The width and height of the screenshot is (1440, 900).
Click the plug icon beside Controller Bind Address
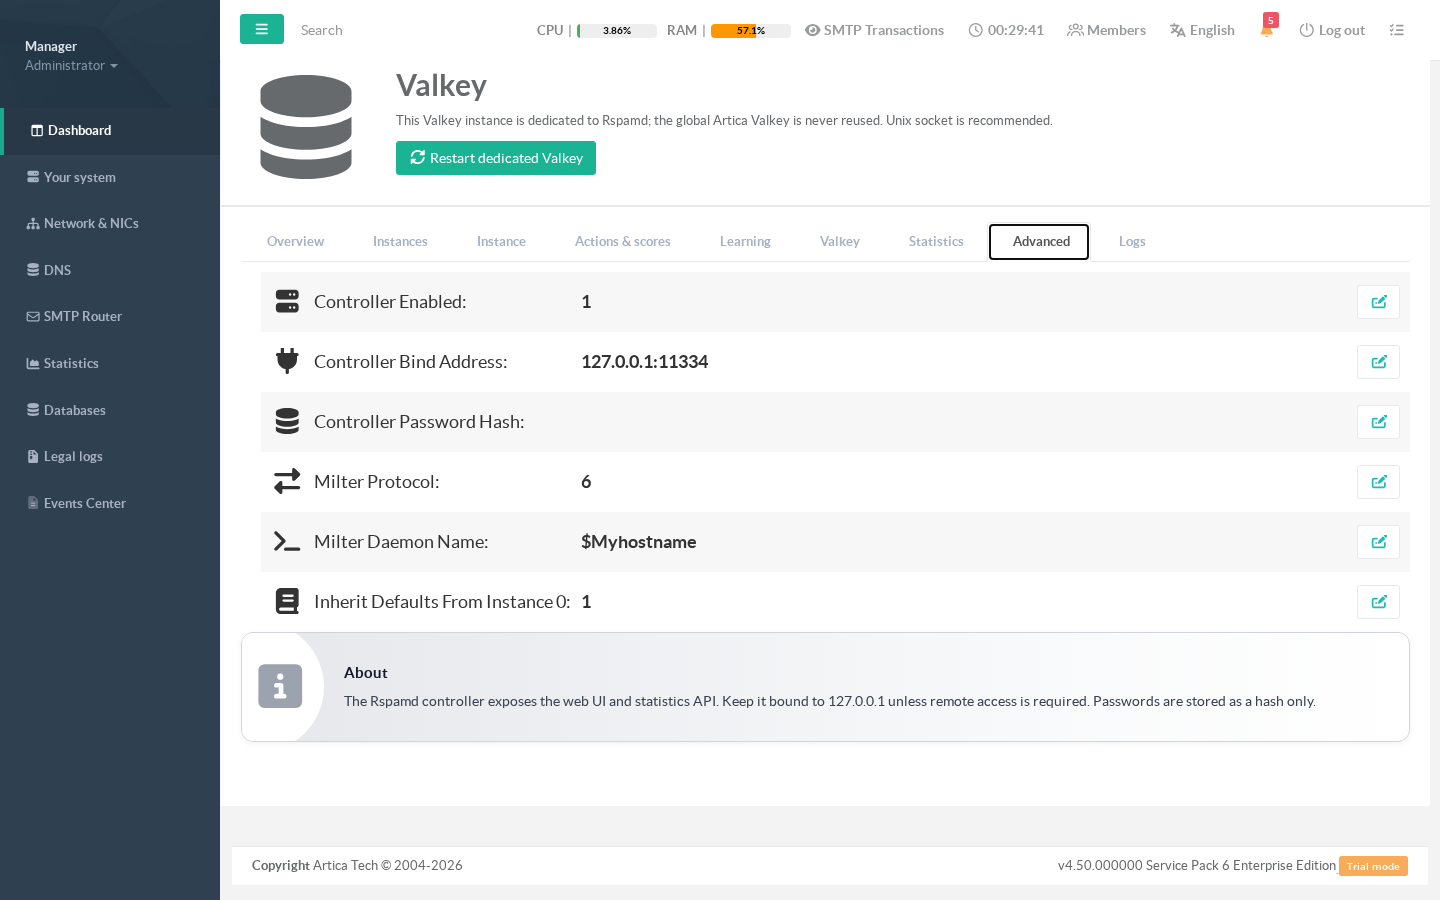(x=287, y=361)
